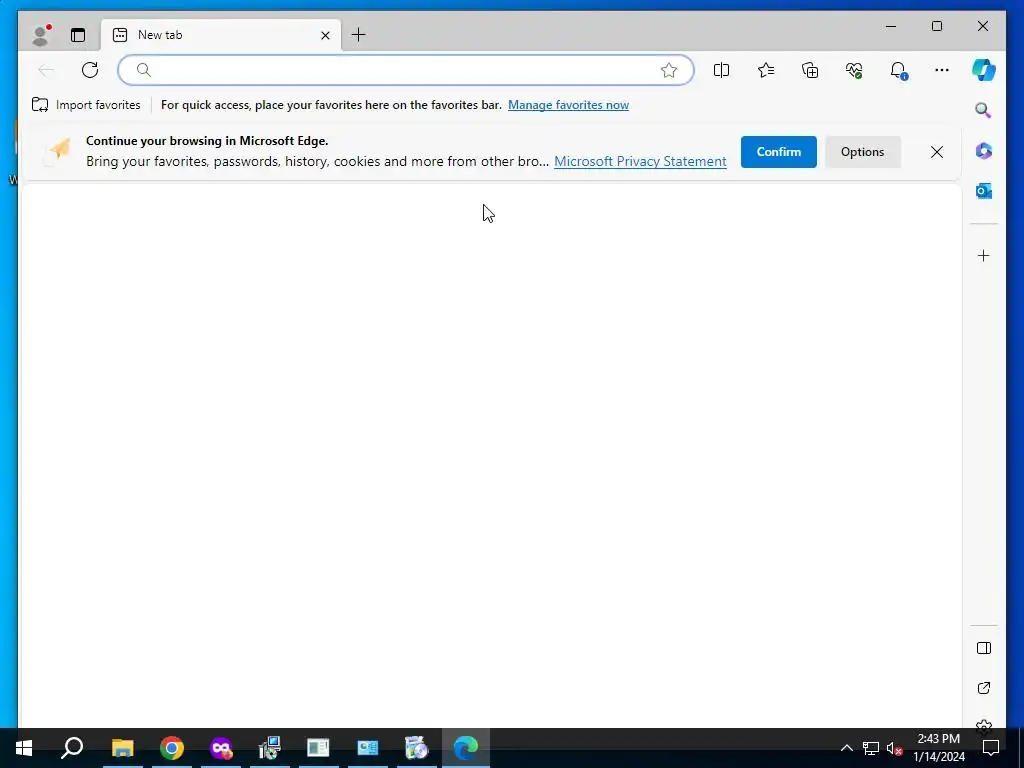
Task: Open the Windows Start menu
Action: click(x=24, y=748)
